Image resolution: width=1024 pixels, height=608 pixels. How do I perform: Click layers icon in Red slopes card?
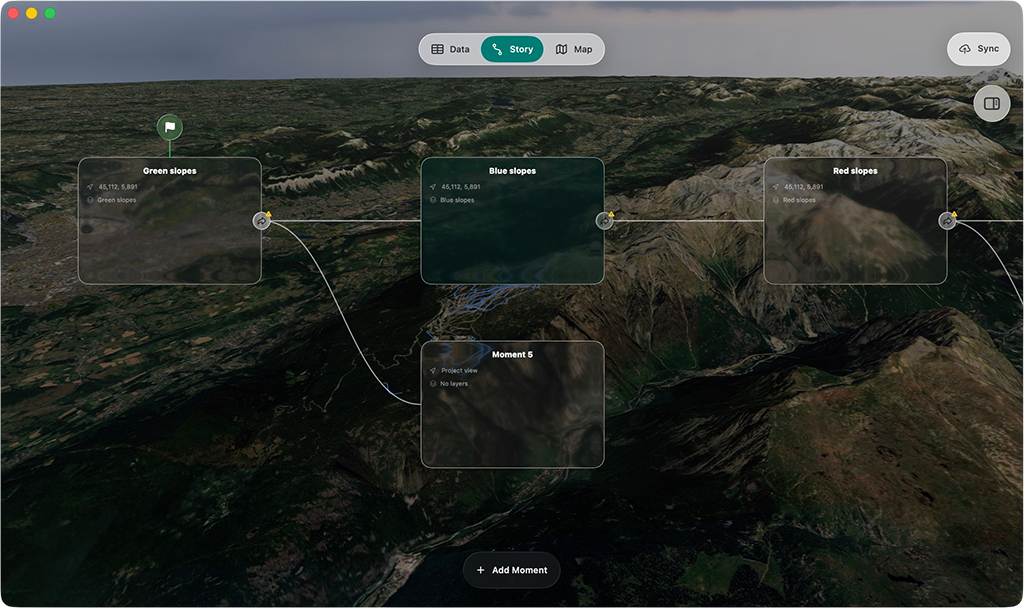[x=775, y=200]
